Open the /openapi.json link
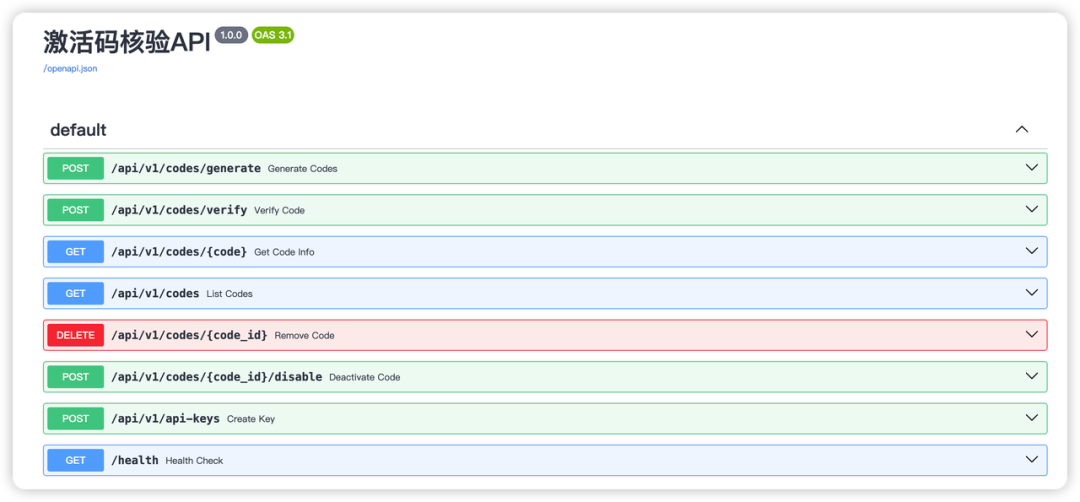Viewport: 1080px width, 502px height. tap(70, 68)
